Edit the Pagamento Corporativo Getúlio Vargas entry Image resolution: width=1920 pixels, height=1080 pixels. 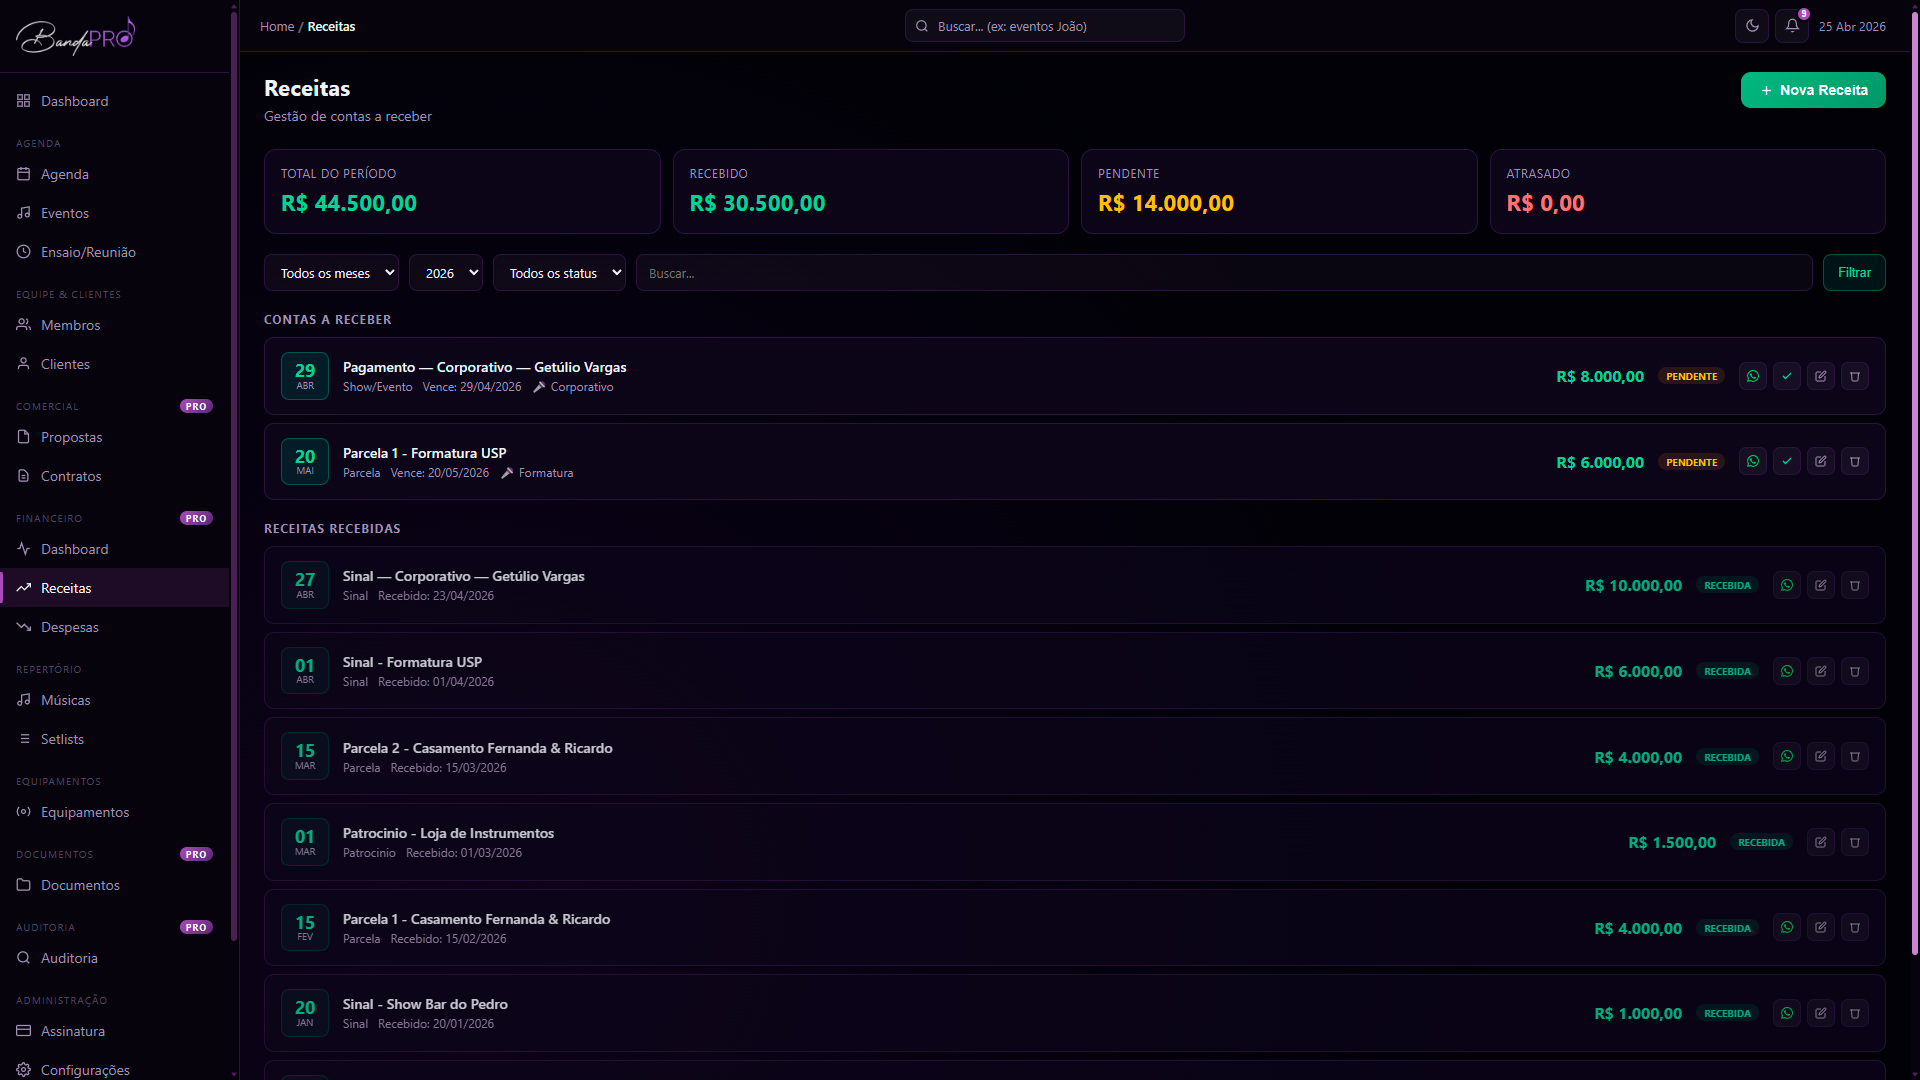(x=1821, y=376)
